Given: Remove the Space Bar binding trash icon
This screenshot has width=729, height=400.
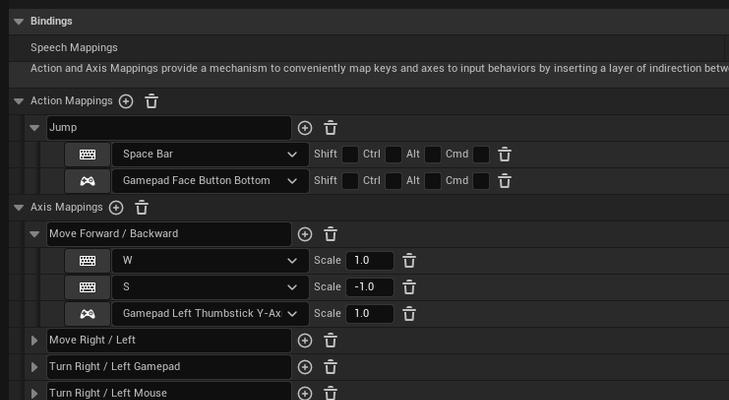Looking at the screenshot, I should click(504, 154).
